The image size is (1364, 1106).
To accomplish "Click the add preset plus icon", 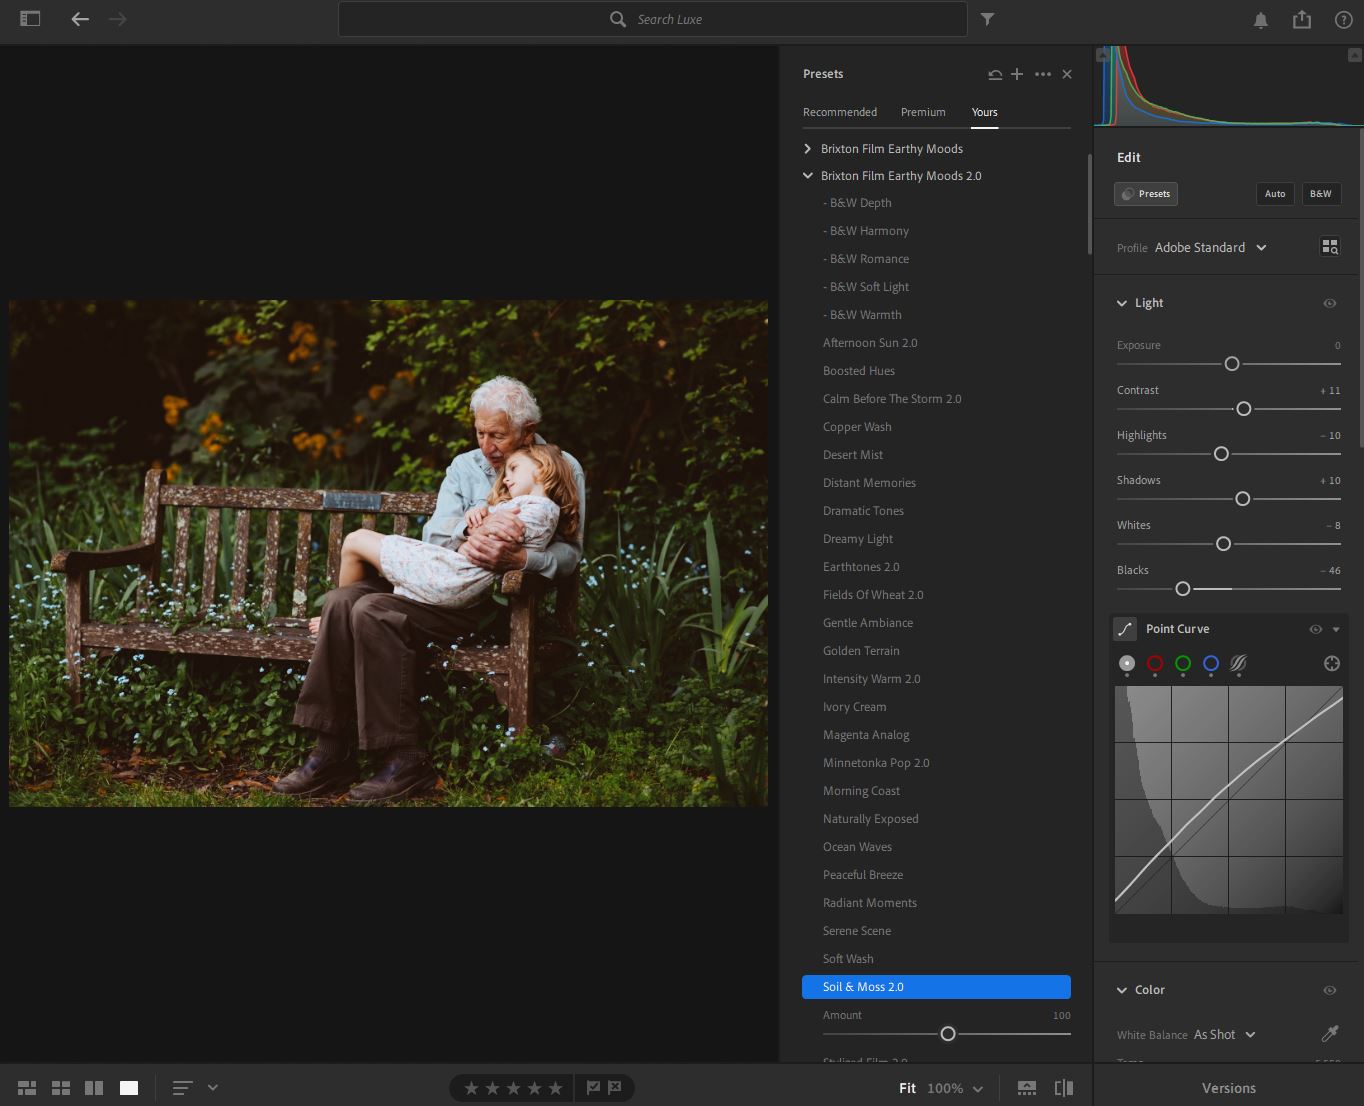I will (x=1017, y=74).
